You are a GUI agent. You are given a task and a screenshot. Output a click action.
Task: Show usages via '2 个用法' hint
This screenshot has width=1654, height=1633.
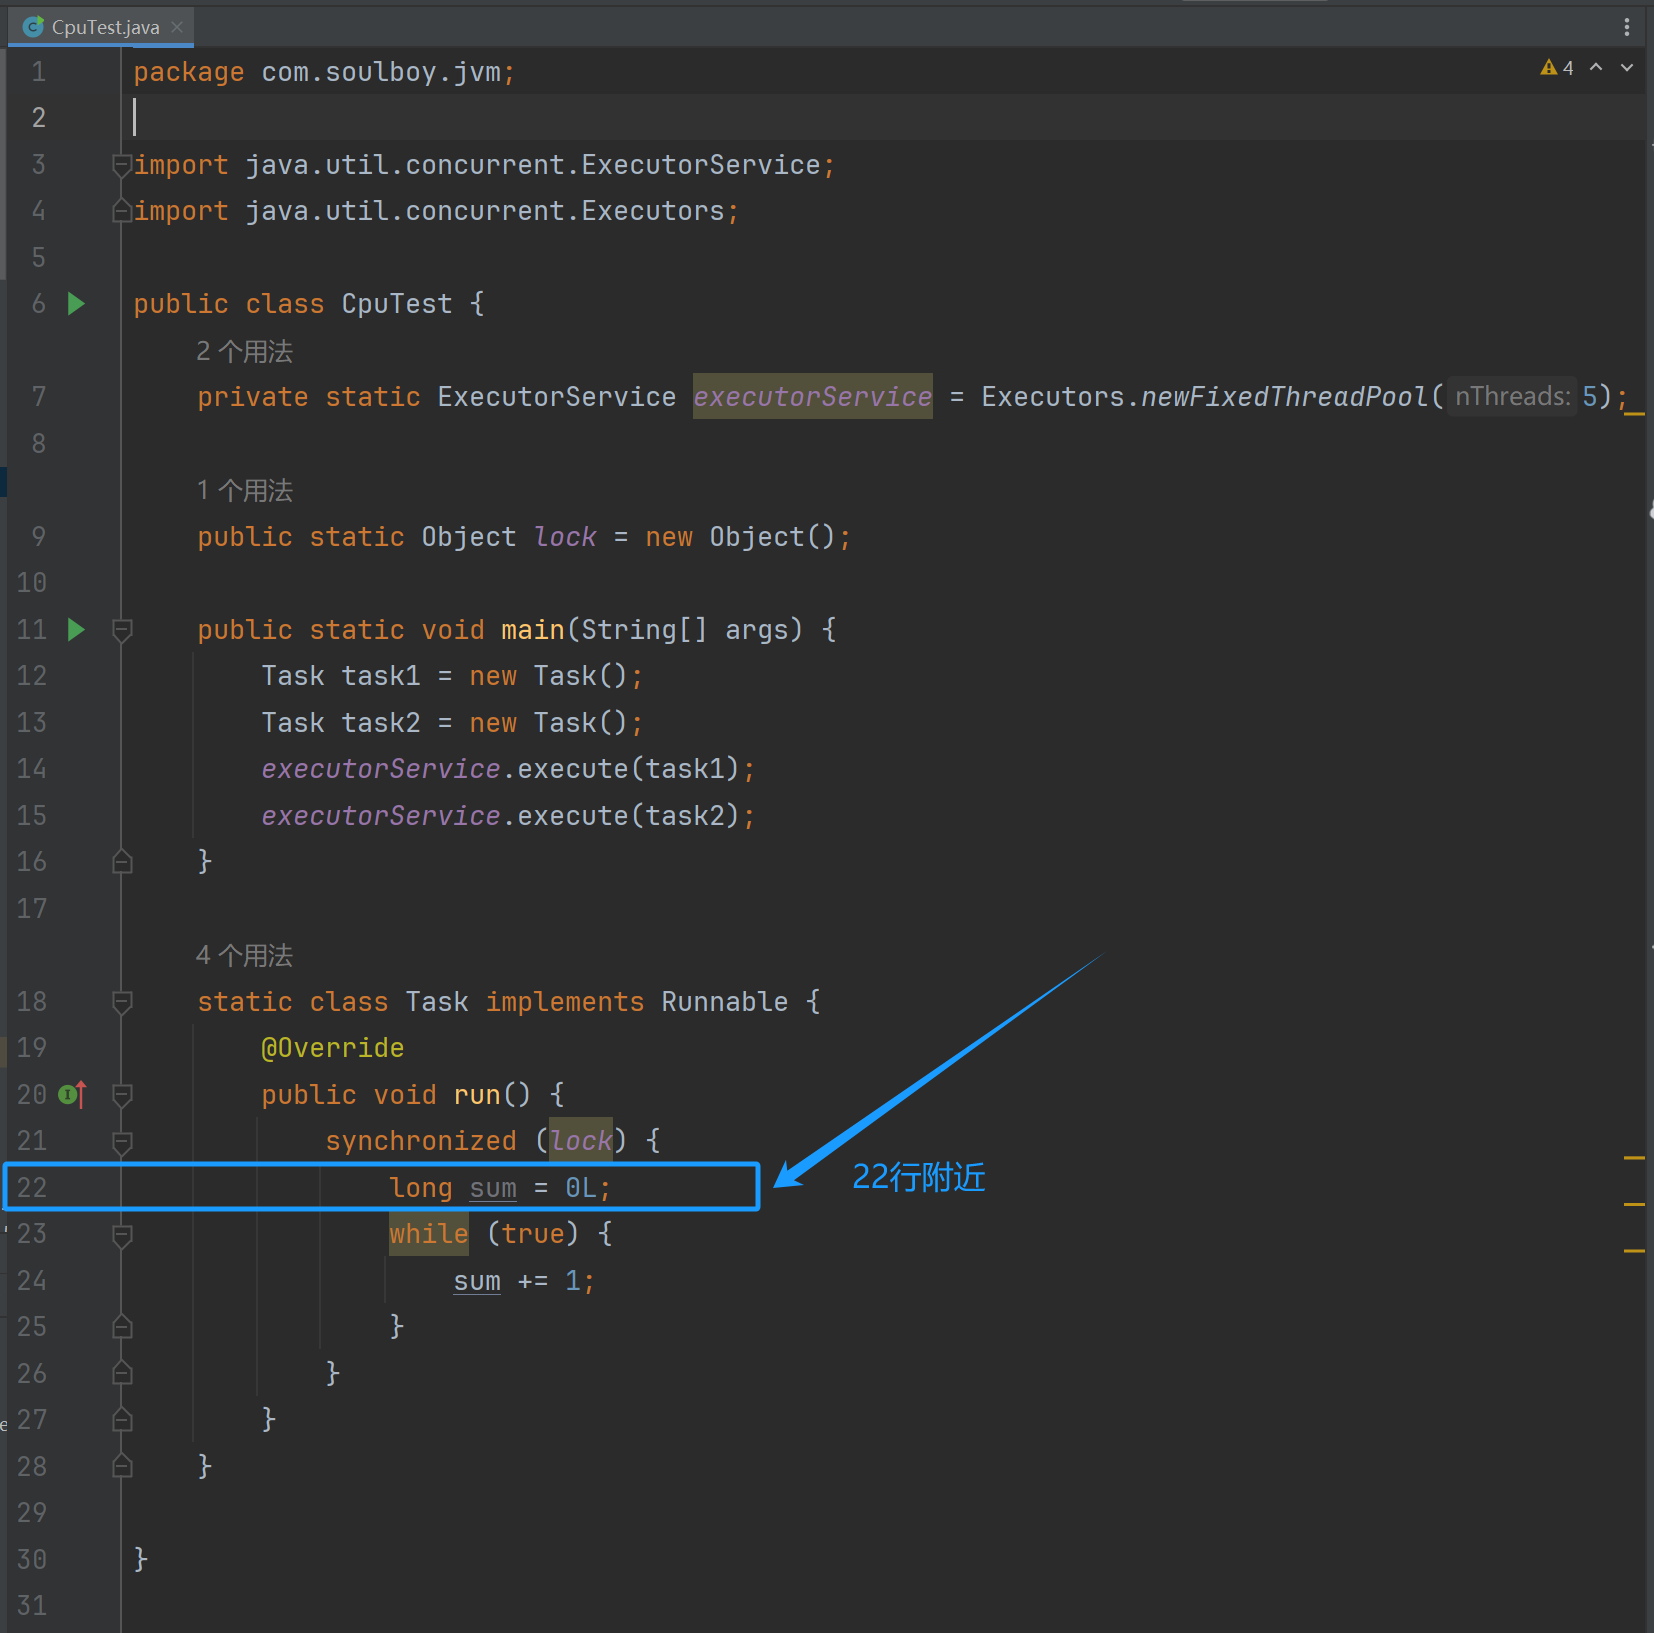(245, 351)
